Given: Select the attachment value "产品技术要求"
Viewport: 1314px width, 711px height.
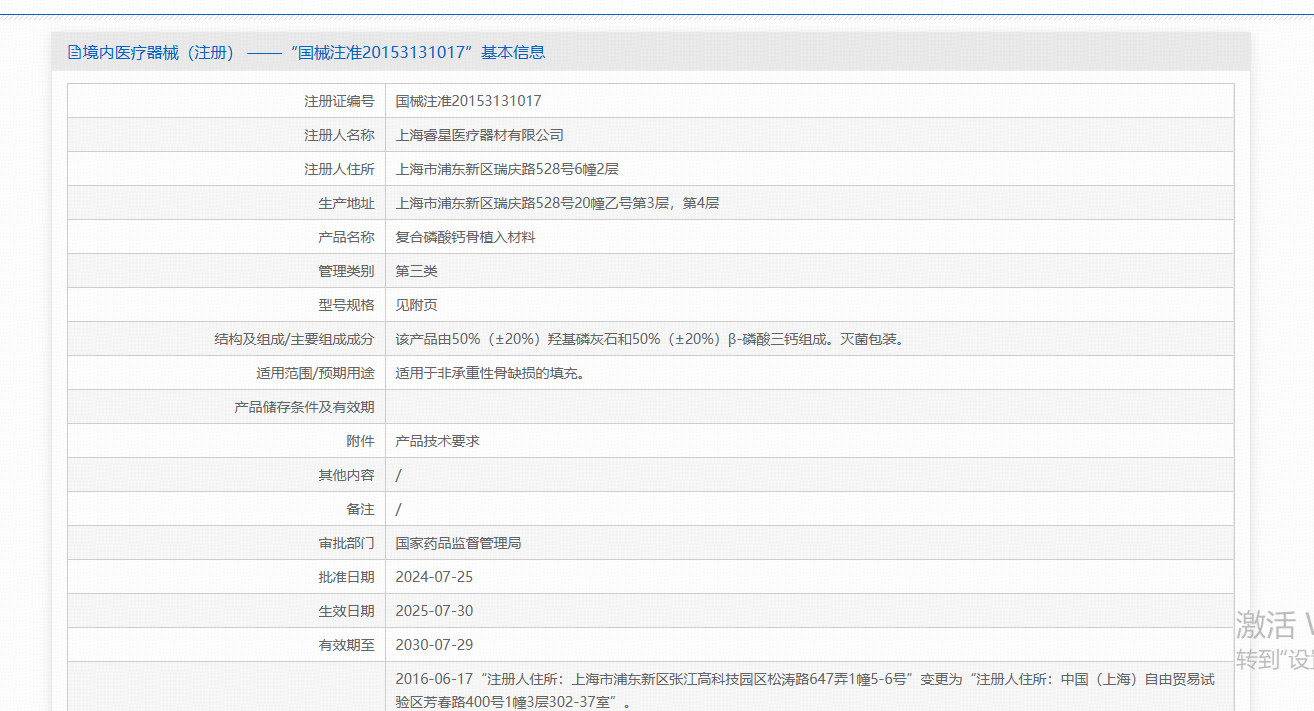Looking at the screenshot, I should [436, 440].
